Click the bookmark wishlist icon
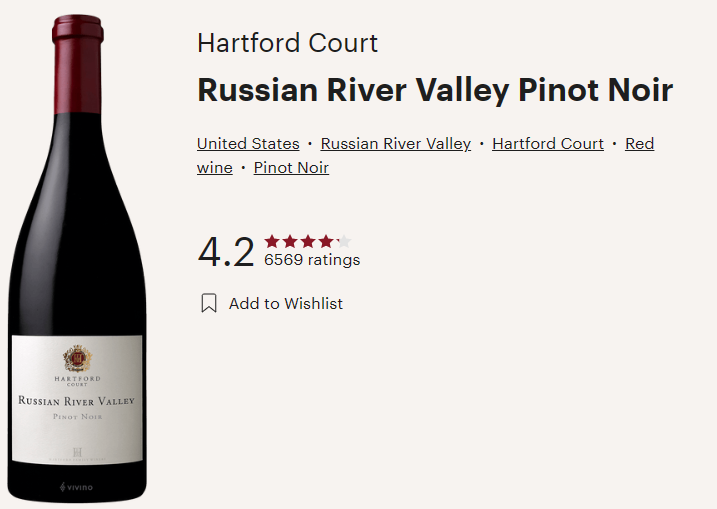Image resolution: width=717 pixels, height=509 pixels. [x=209, y=303]
